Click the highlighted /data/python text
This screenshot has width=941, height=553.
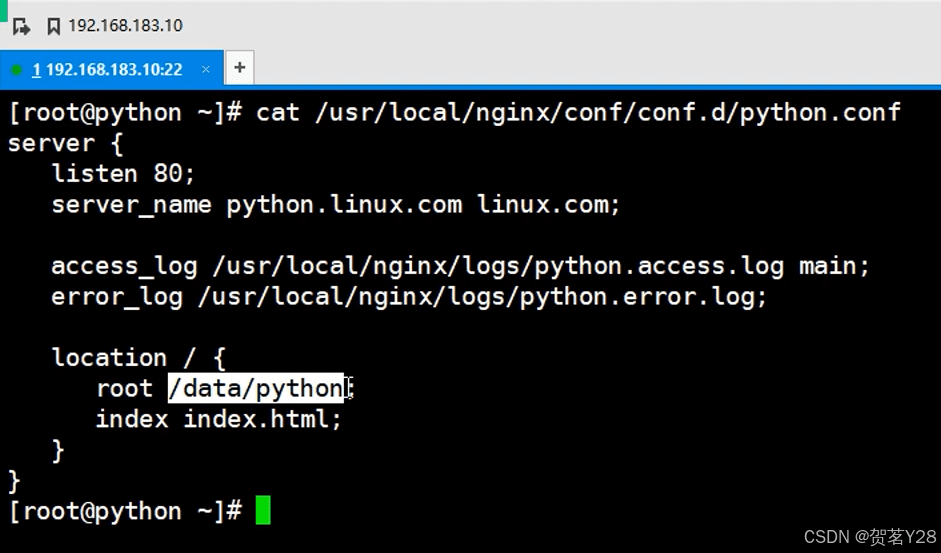pos(256,388)
